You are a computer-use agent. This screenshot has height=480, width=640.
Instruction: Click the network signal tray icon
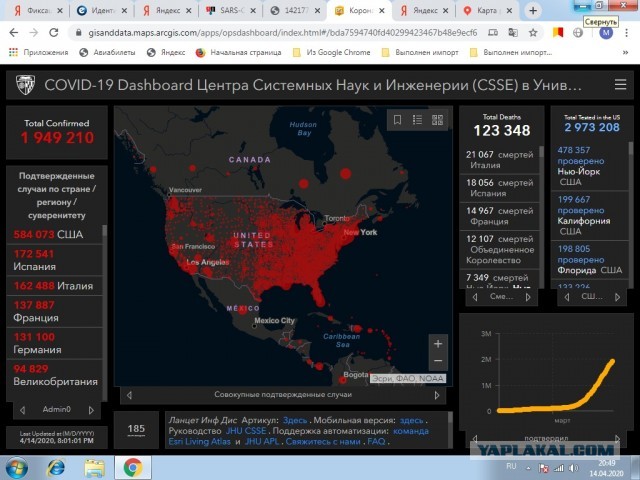(558, 468)
